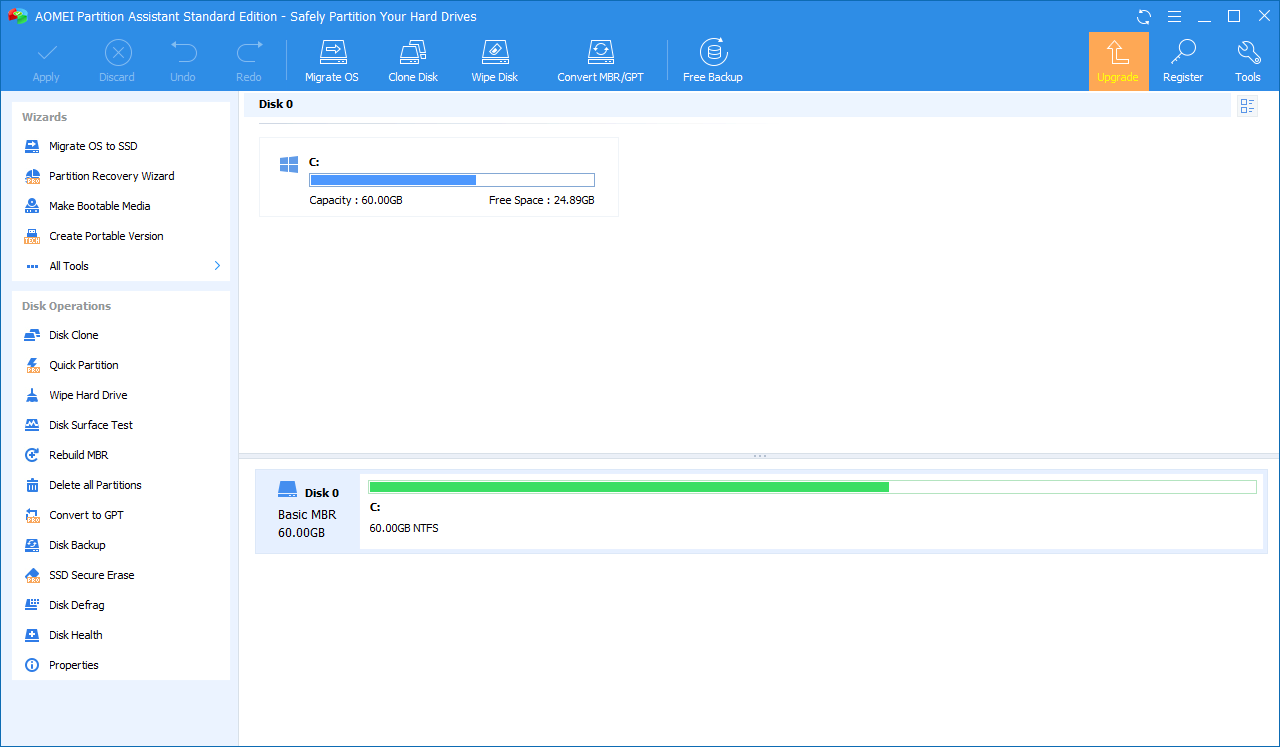Click the Disk Surface Test icon

click(x=31, y=425)
